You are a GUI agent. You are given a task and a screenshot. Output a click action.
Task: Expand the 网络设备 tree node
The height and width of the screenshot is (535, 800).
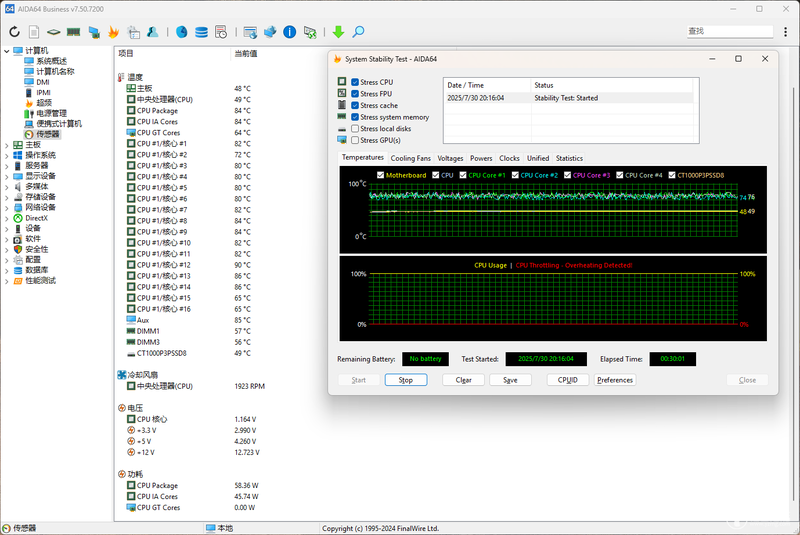pos(7,208)
